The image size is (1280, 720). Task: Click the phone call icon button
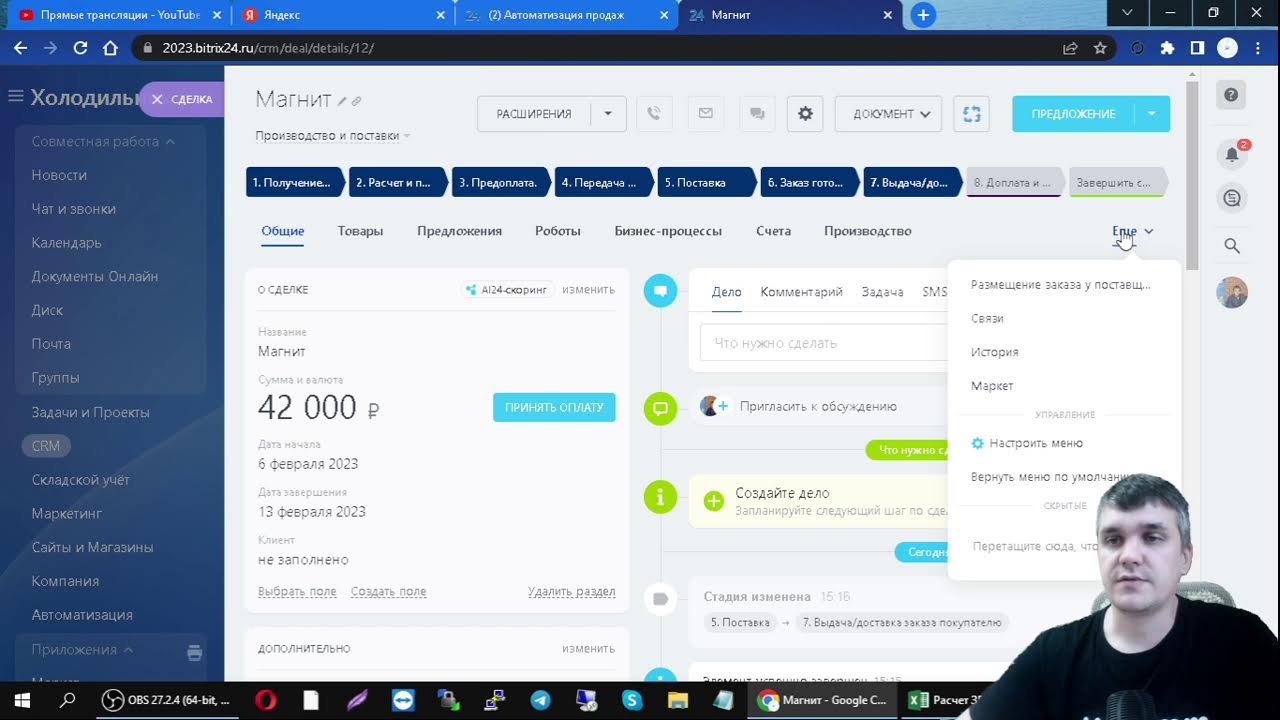(654, 114)
